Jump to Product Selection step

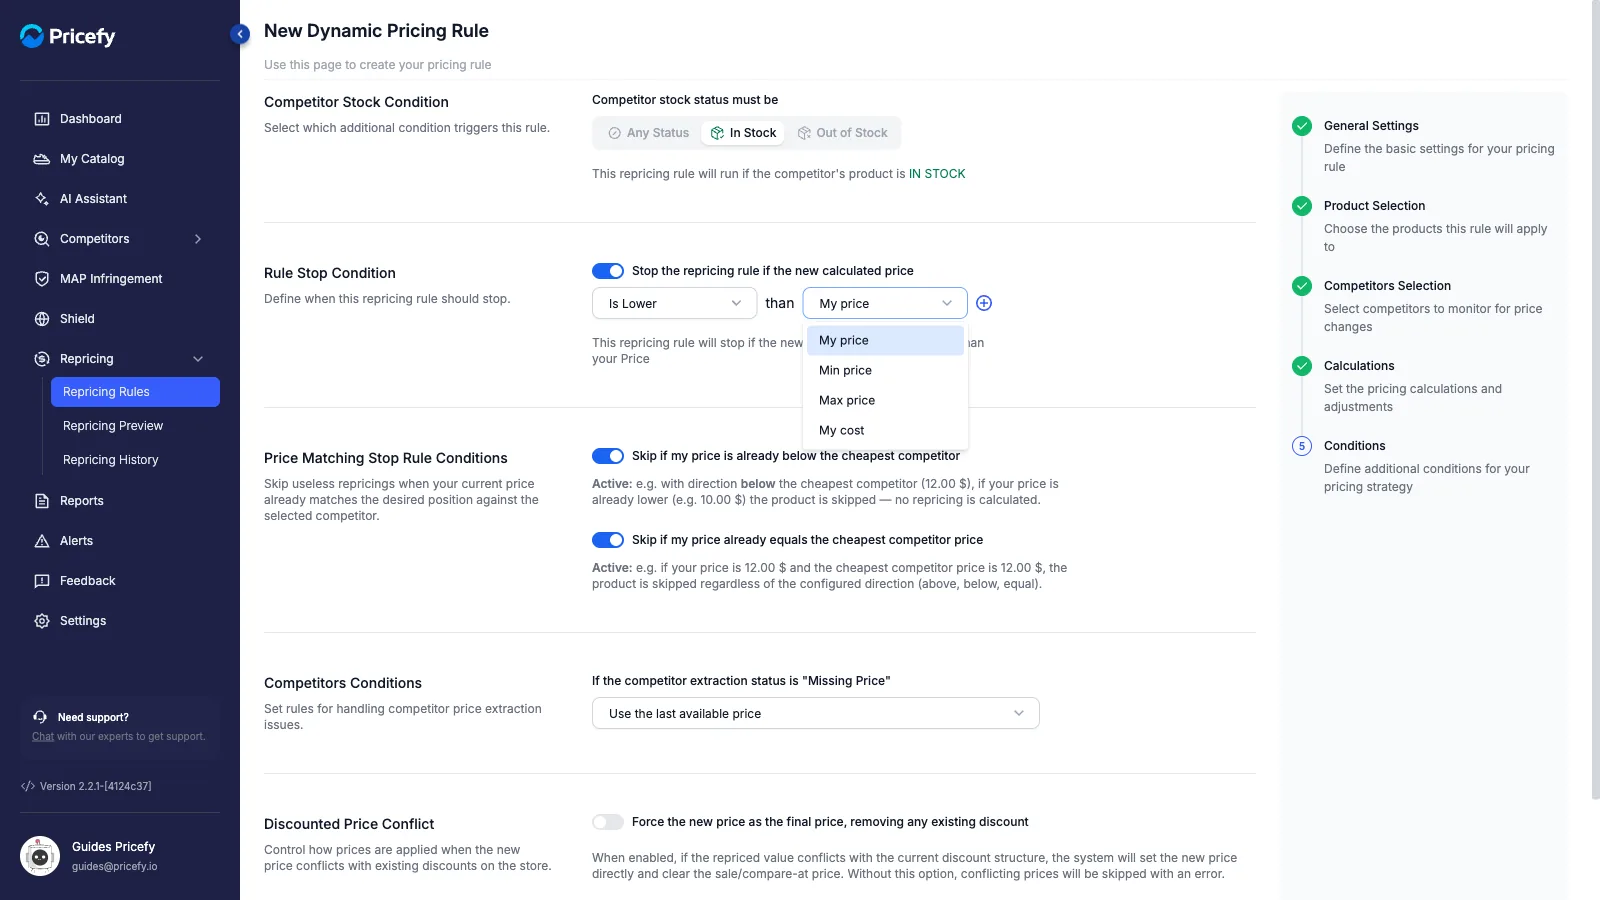[x=1374, y=206]
